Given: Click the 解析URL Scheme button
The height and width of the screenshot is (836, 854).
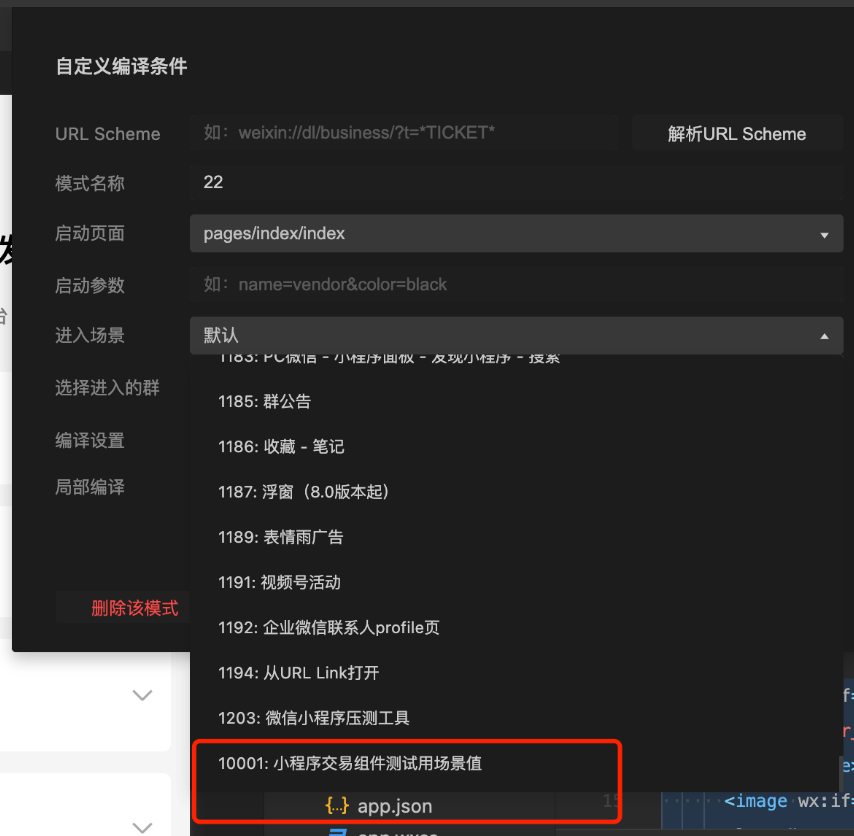Looking at the screenshot, I should (x=737, y=133).
